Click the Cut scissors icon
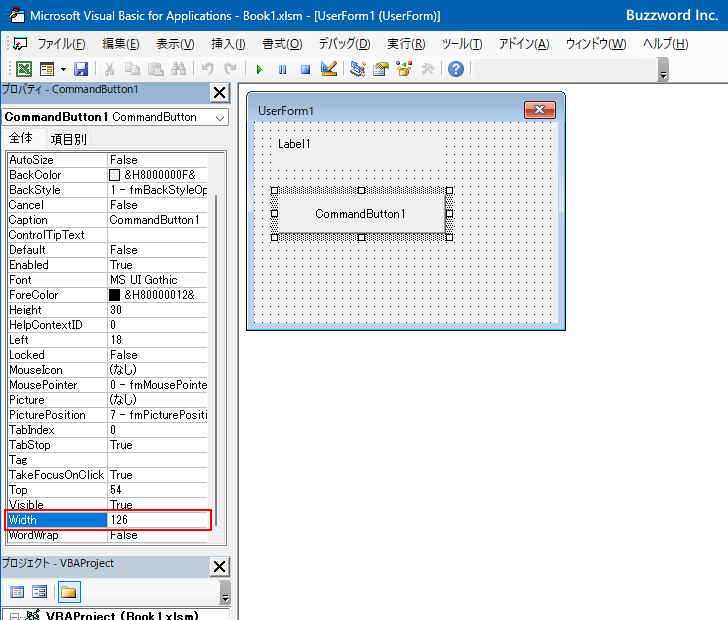728x620 pixels. (110, 69)
